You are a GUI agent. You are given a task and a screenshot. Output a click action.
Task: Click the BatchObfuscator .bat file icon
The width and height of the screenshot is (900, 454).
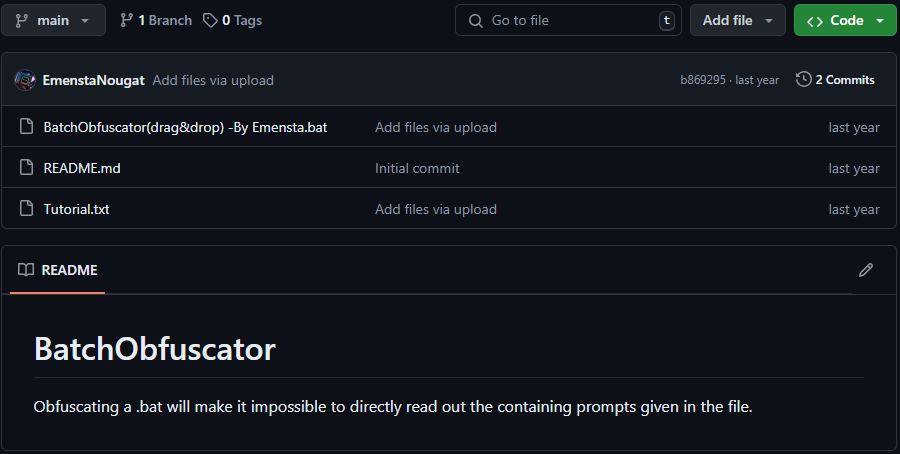(27, 127)
